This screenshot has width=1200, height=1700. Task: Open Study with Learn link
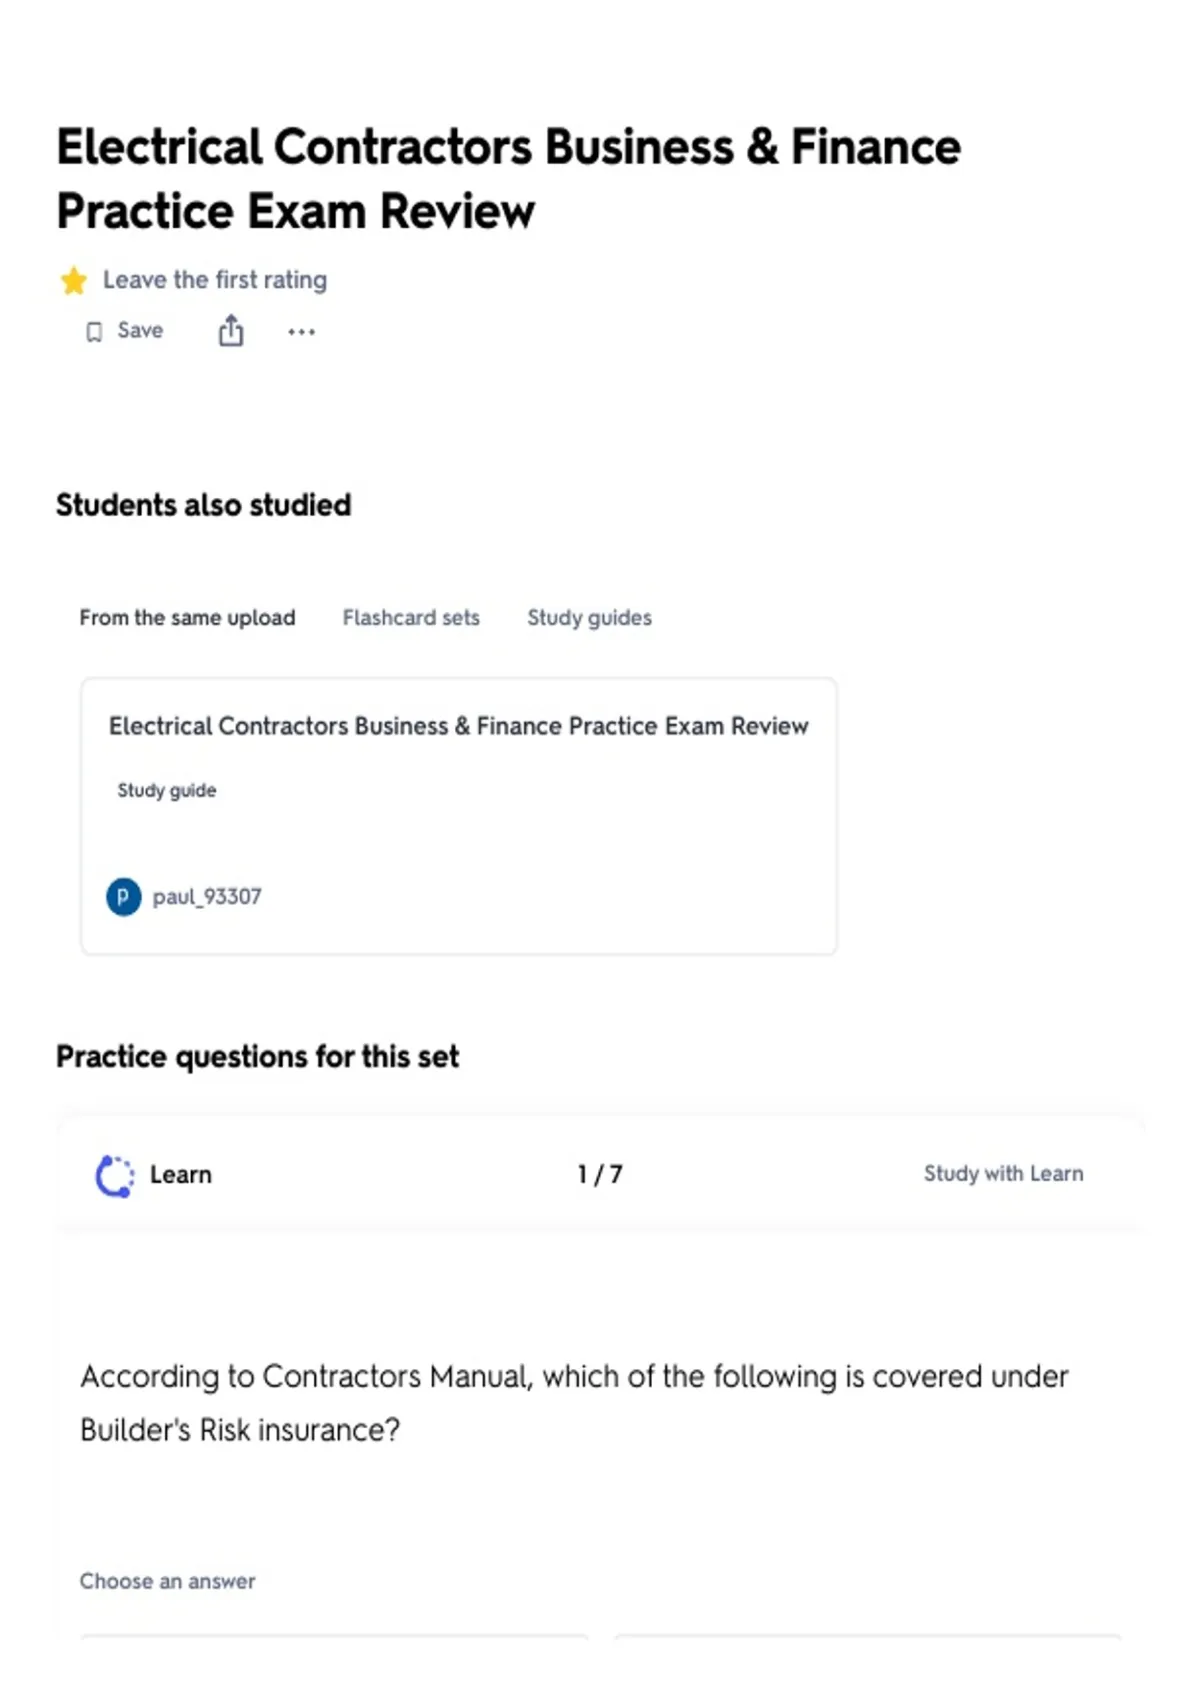pyautogui.click(x=1003, y=1174)
